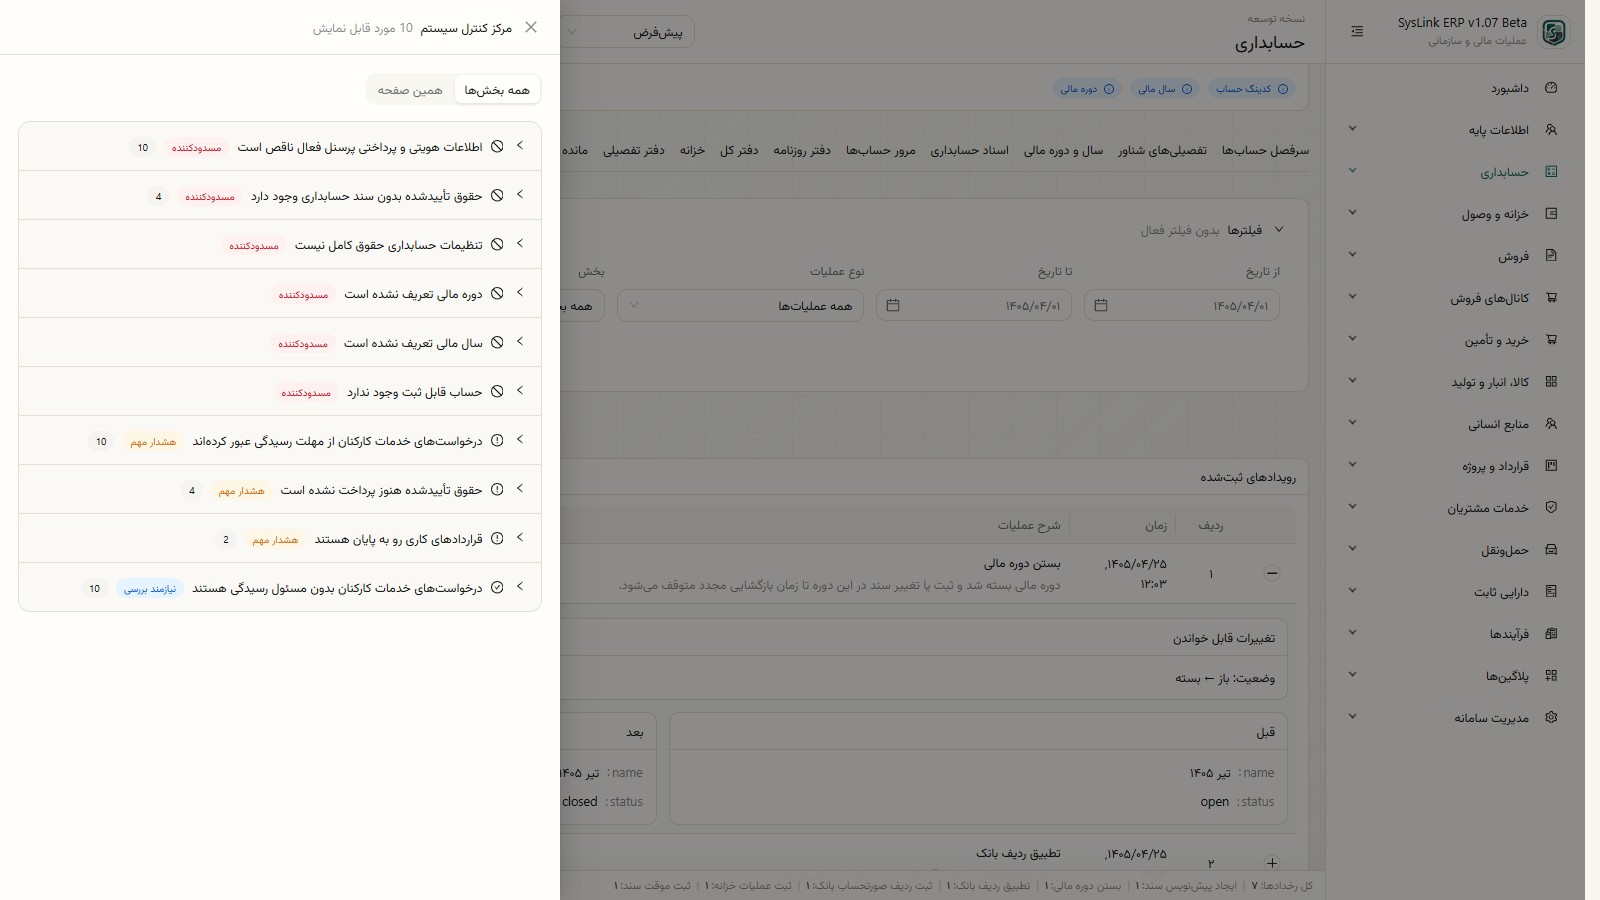Open the سرفصل حساب‌ها tab

(1265, 150)
